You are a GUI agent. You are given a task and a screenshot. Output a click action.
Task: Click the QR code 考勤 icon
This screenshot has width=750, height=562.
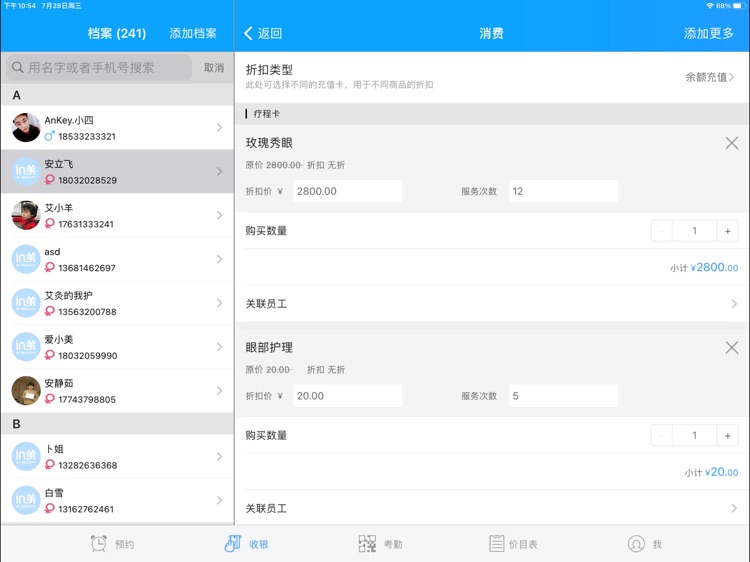point(367,544)
